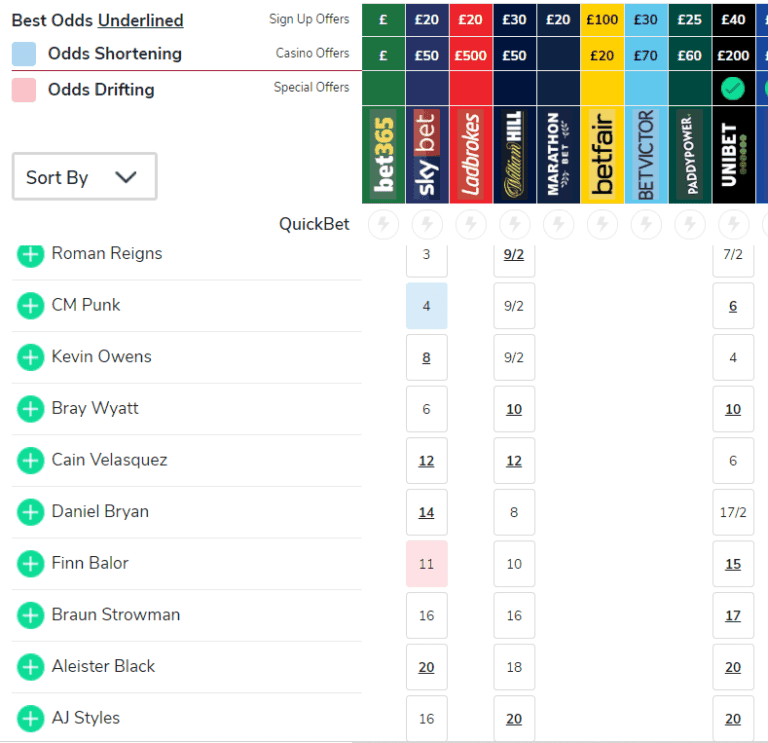
Task: Click the blue Odds Shortening color swatch
Action: tap(24, 54)
